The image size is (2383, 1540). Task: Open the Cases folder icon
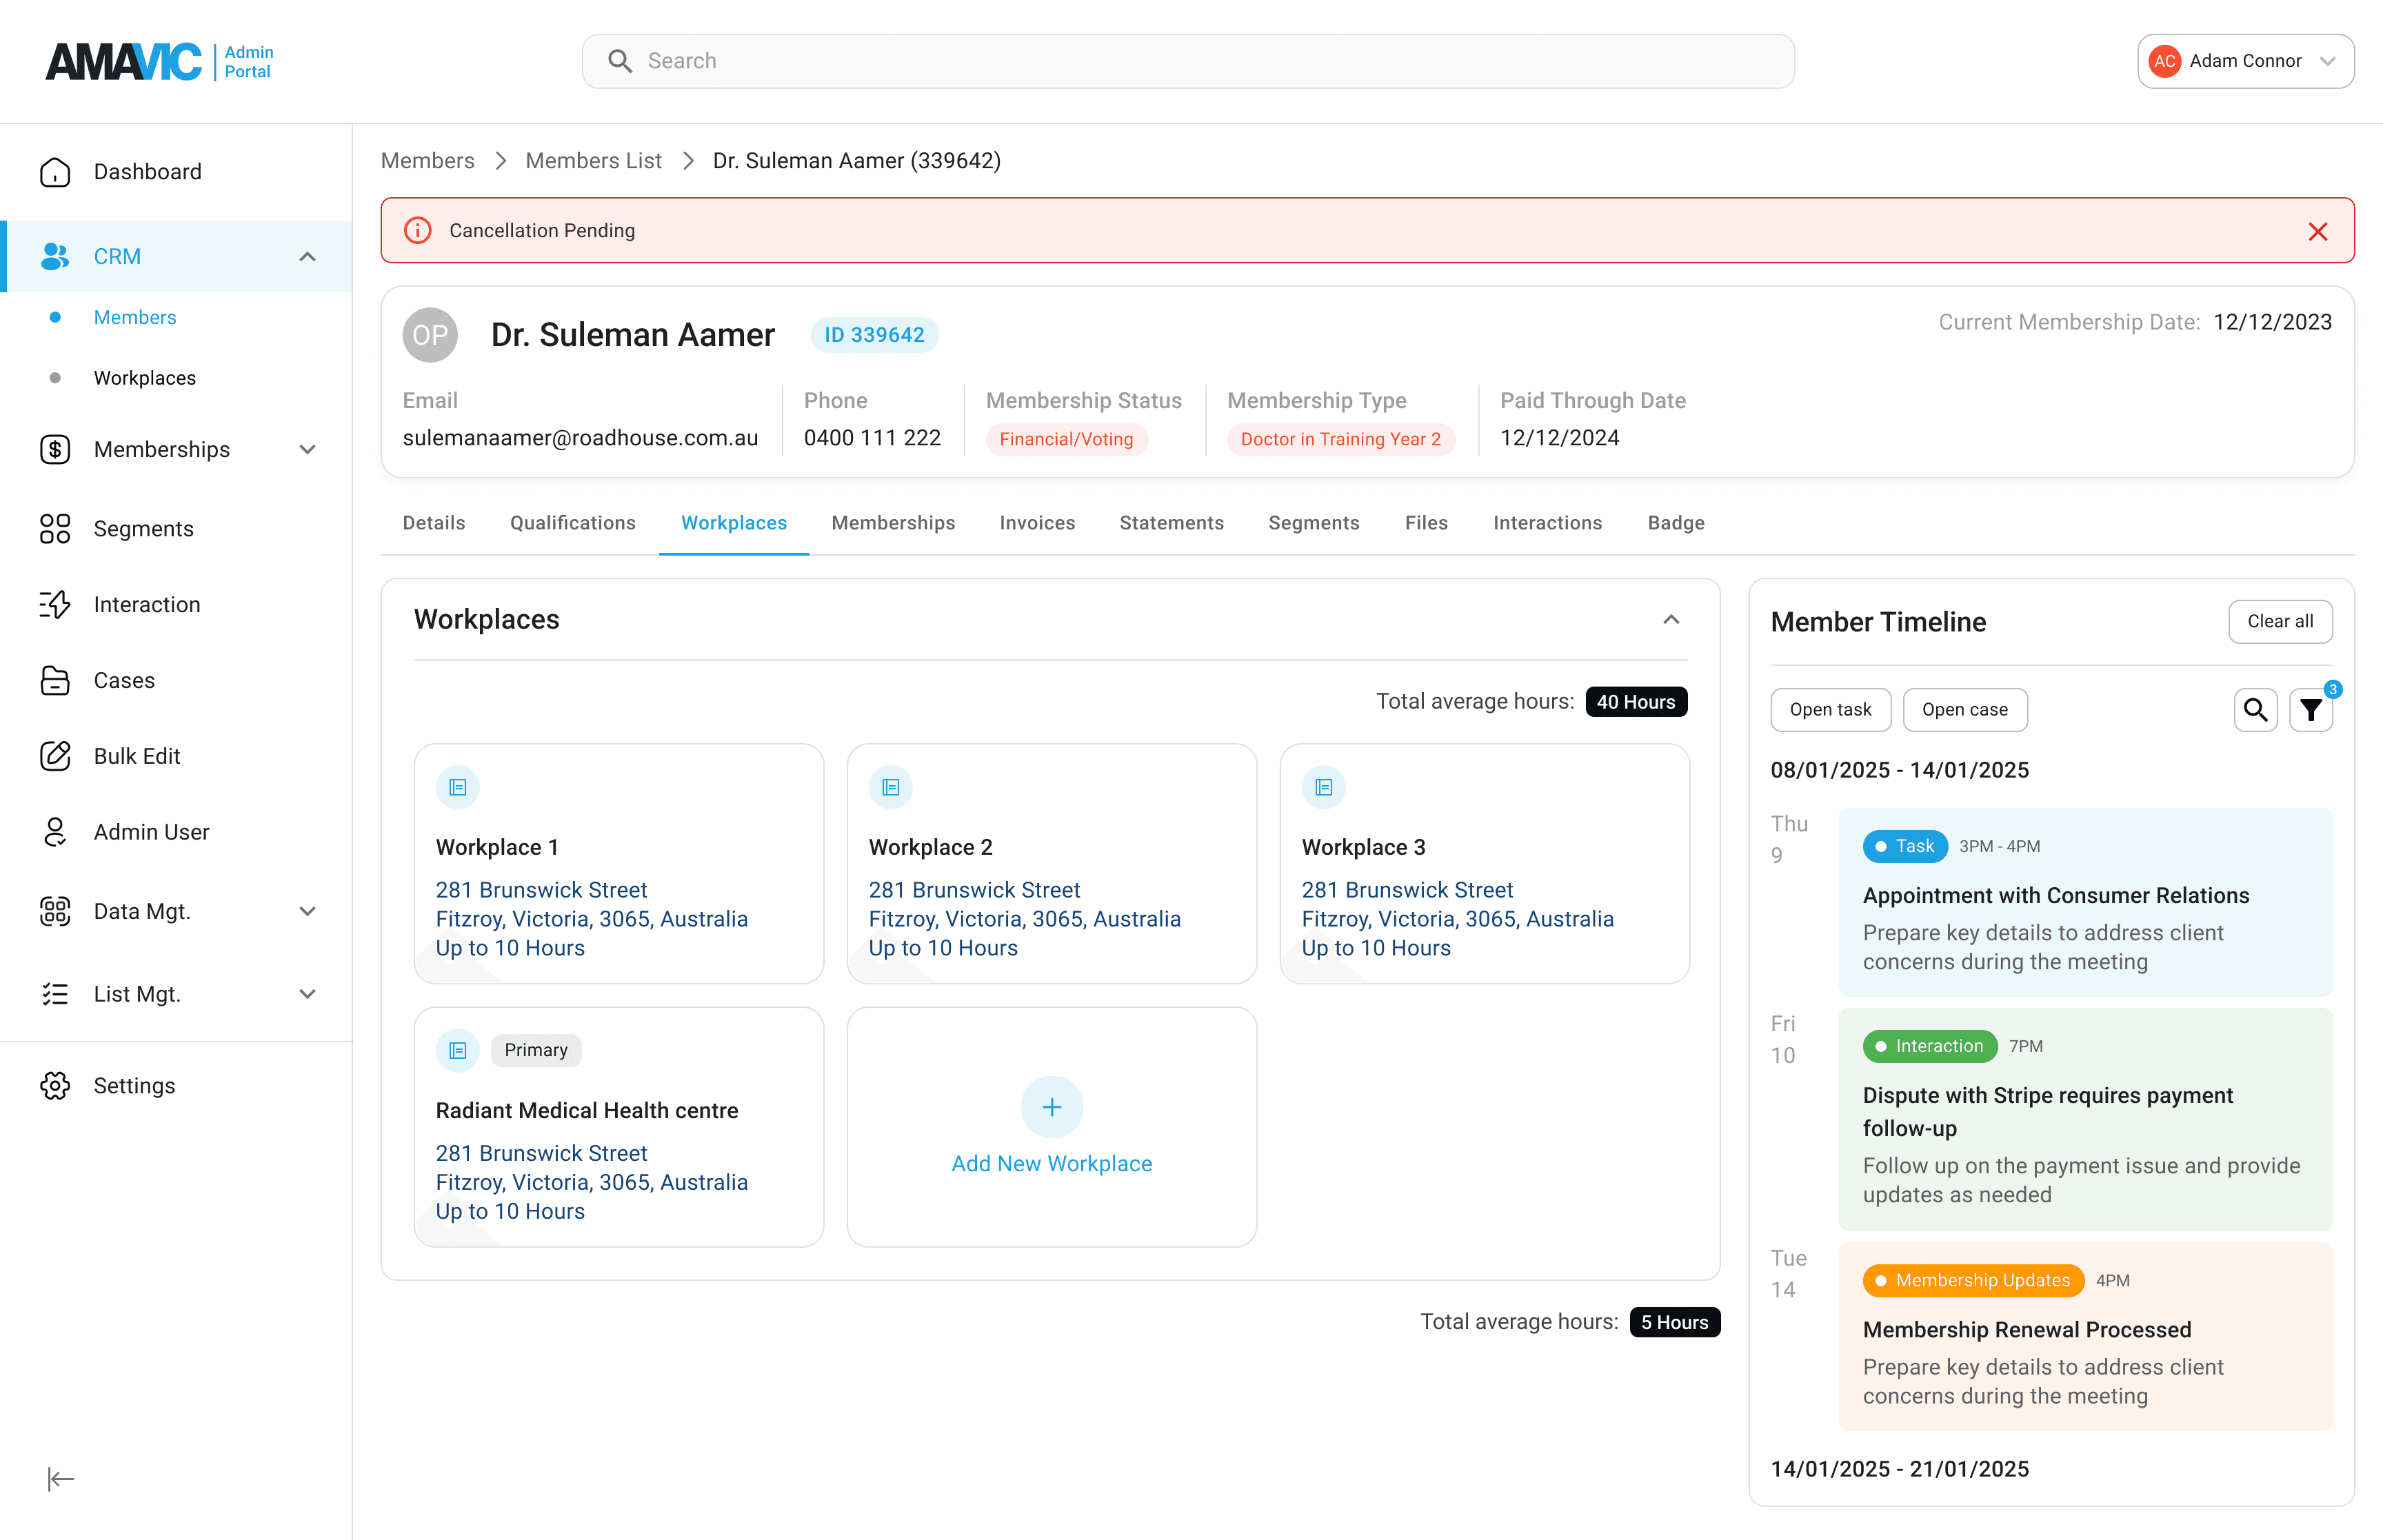pyautogui.click(x=55, y=680)
